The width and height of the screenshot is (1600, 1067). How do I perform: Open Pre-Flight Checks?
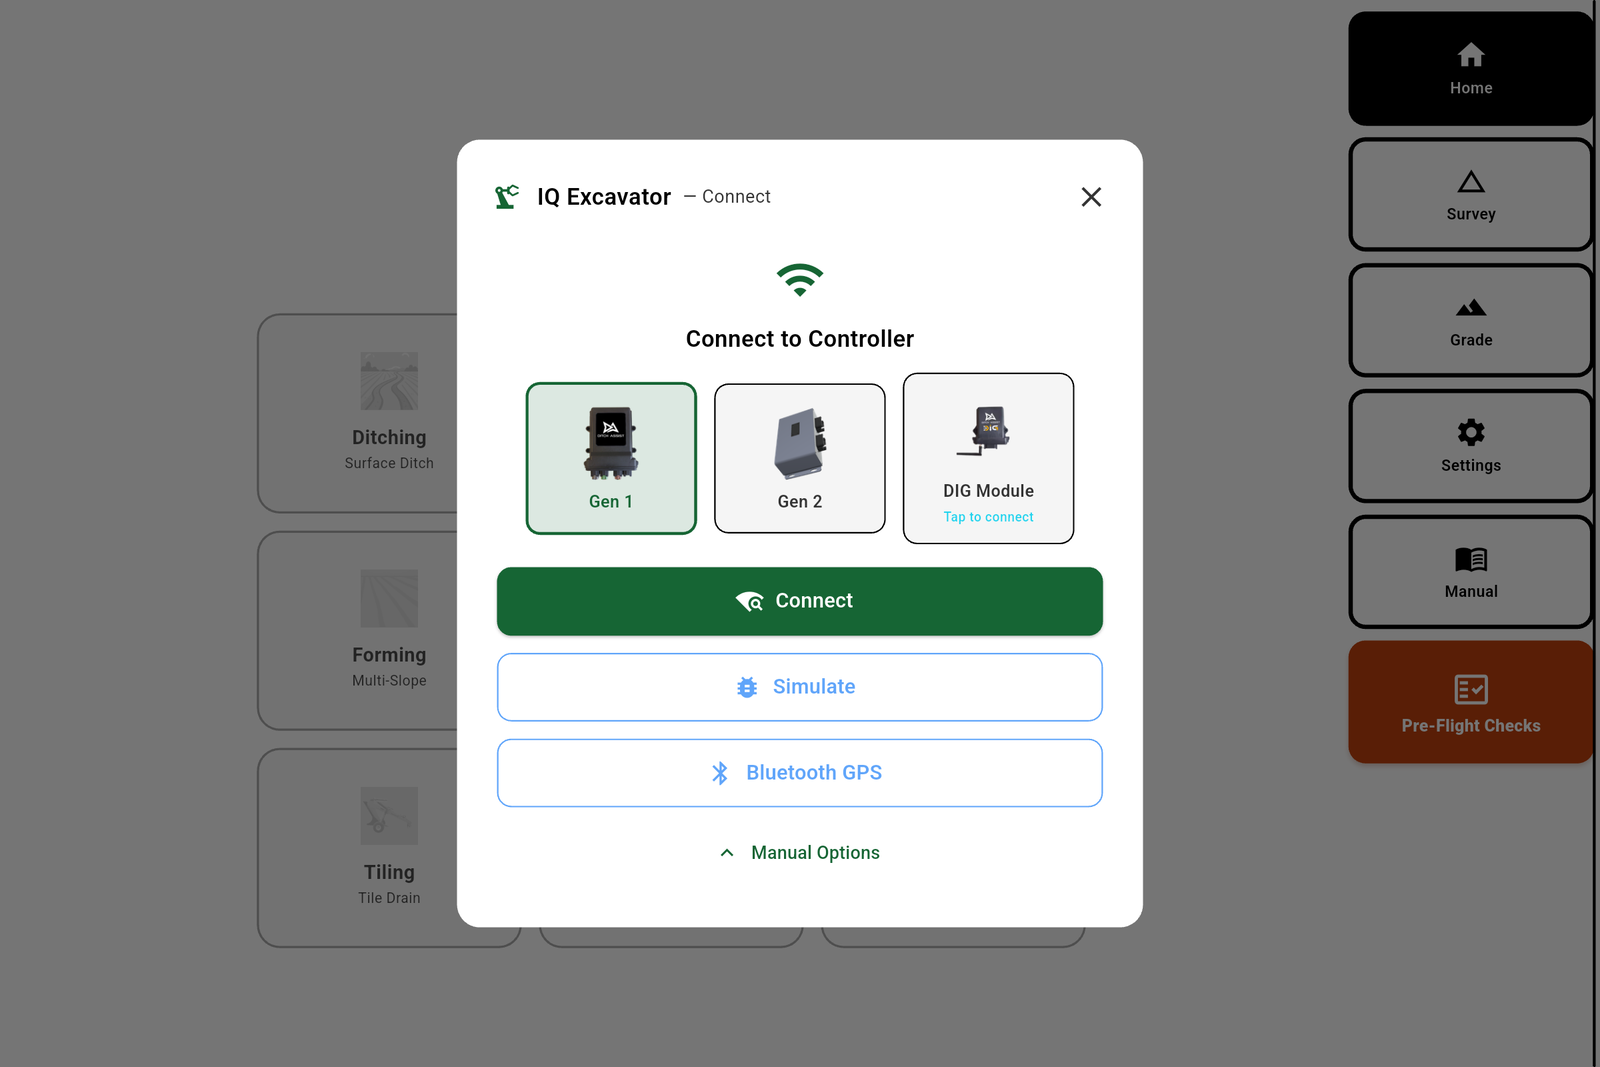pyautogui.click(x=1471, y=702)
